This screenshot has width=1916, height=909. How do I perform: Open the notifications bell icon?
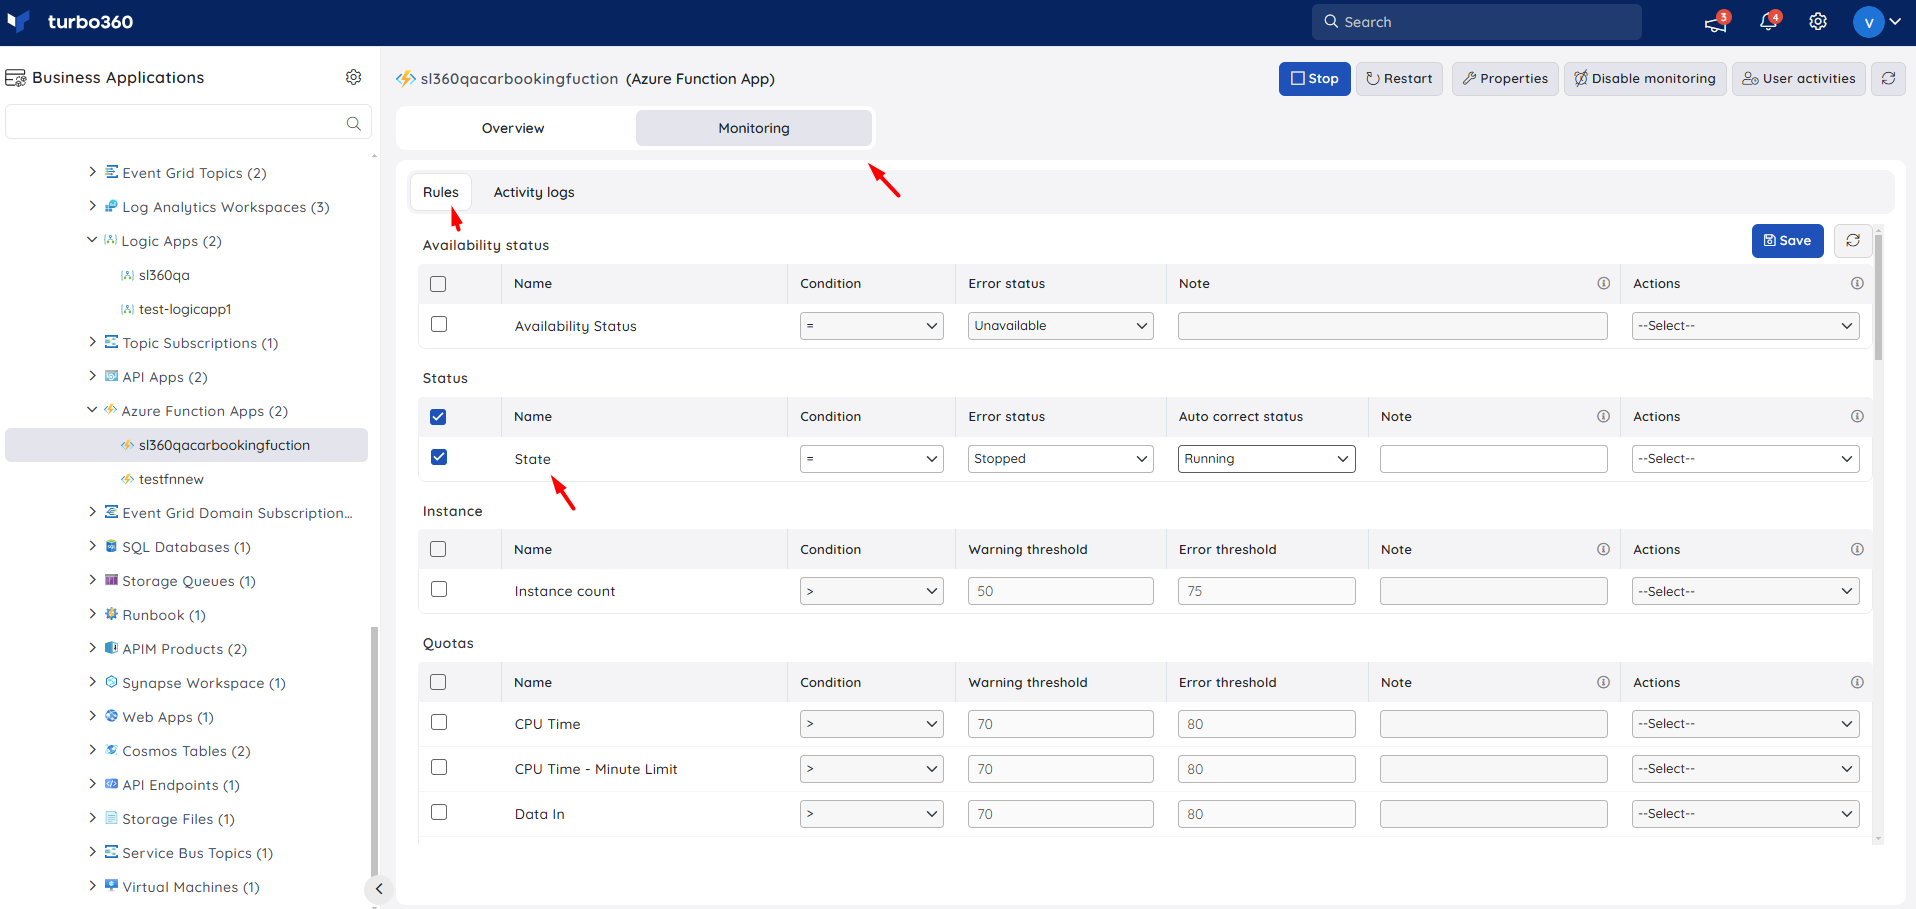[x=1768, y=22]
